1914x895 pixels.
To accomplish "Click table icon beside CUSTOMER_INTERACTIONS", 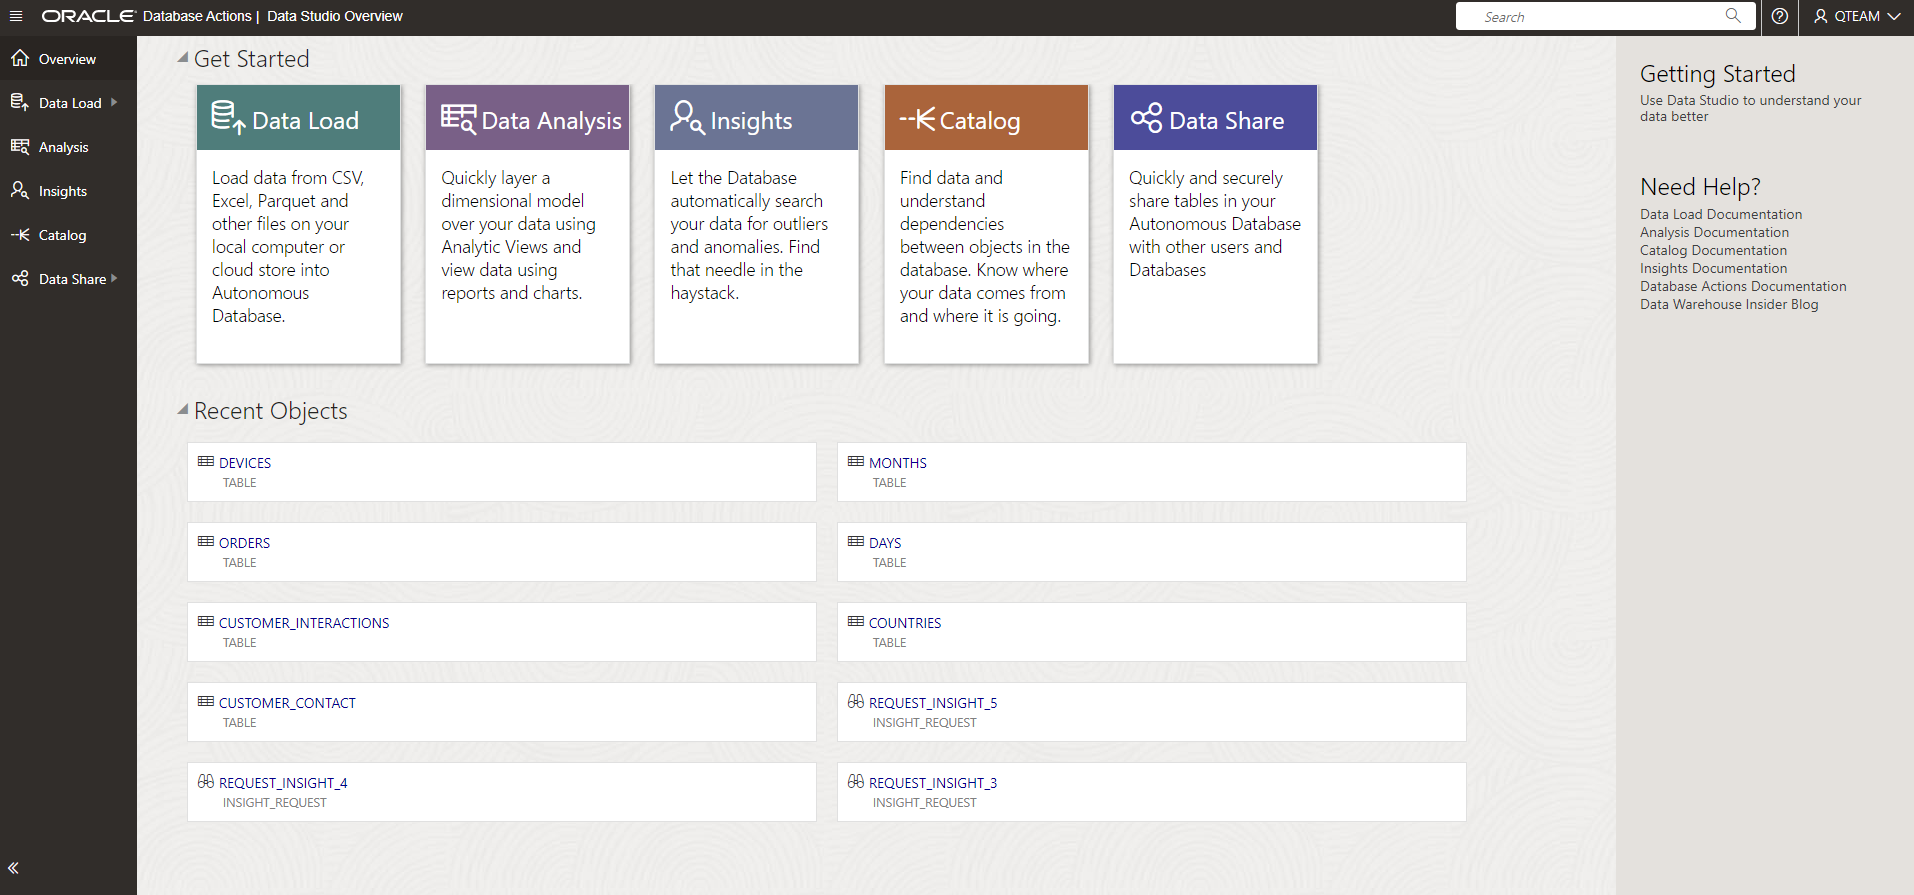I will click(x=206, y=622).
